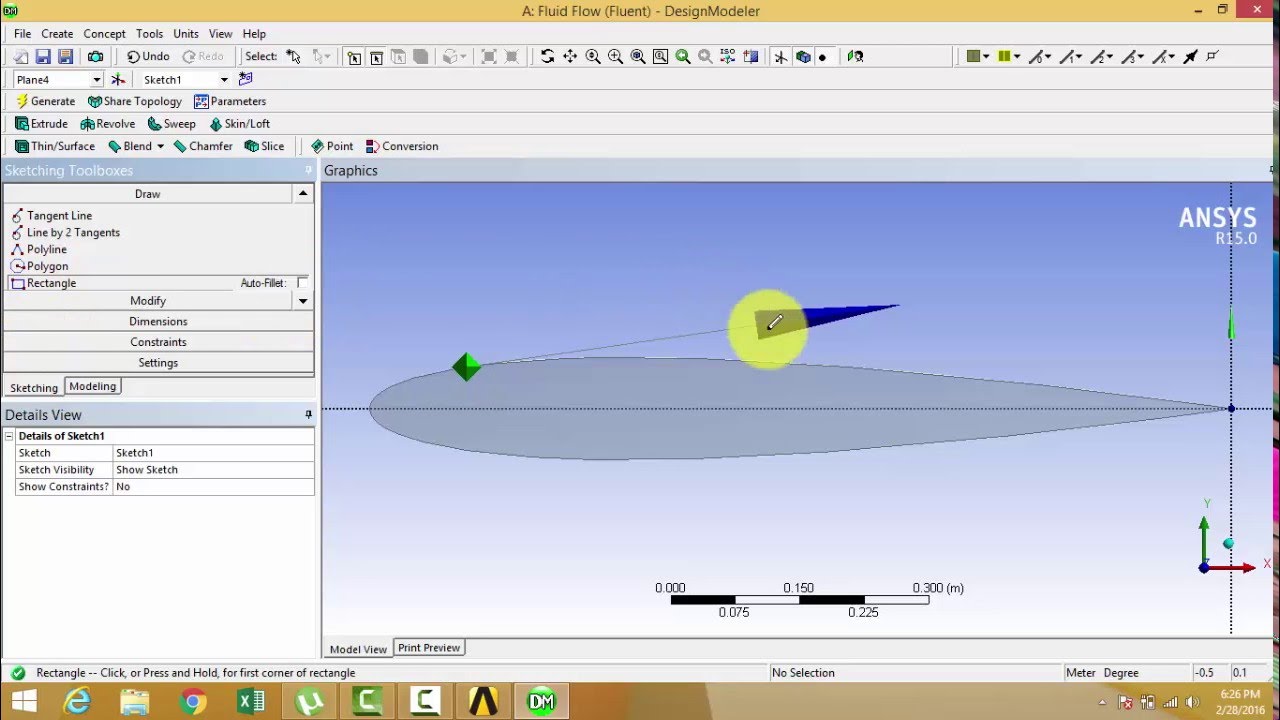Enable the Auto-Fillet checkbox
The image size is (1280, 720).
pyautogui.click(x=302, y=283)
